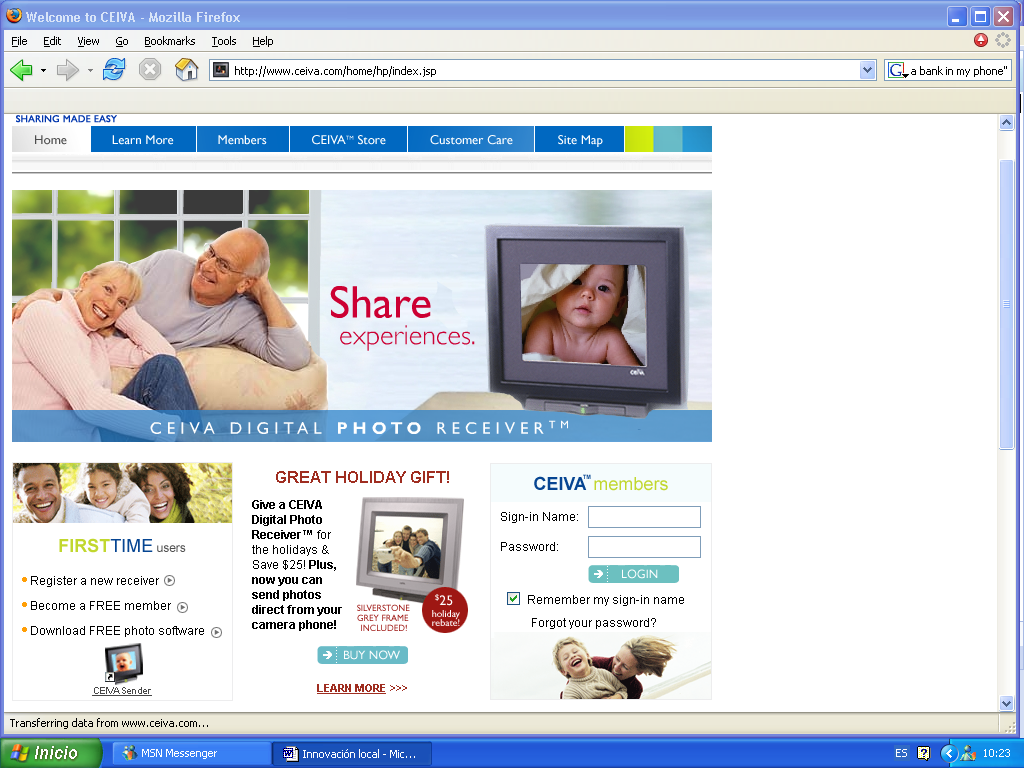Click the teal color block in nav bar

[x=667, y=139]
